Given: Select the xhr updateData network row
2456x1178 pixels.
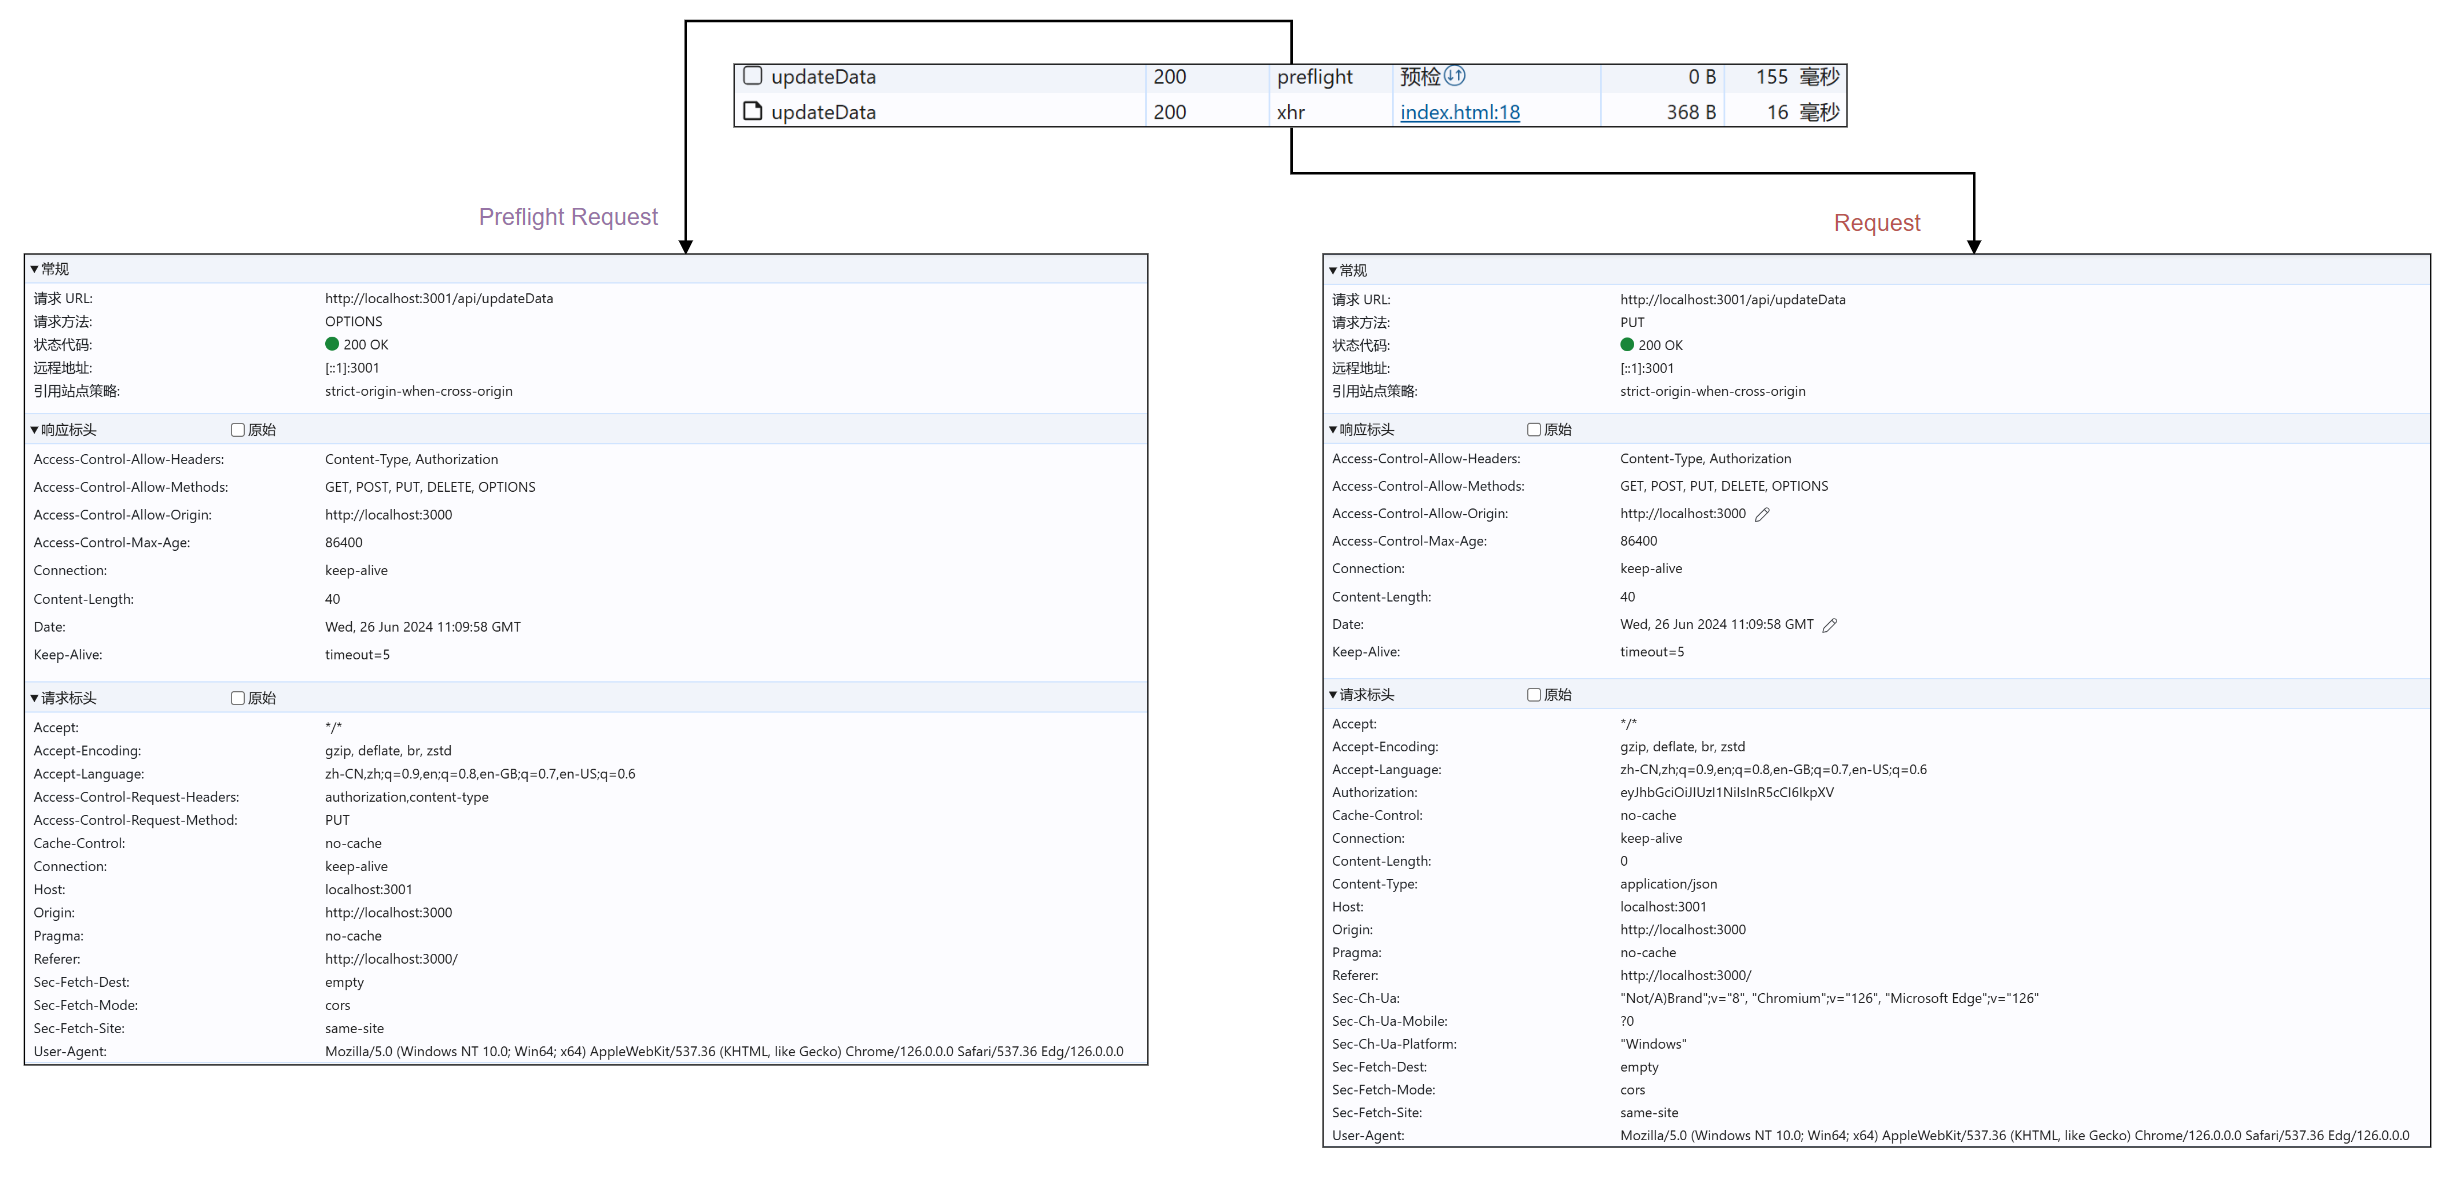Looking at the screenshot, I should click(x=823, y=112).
